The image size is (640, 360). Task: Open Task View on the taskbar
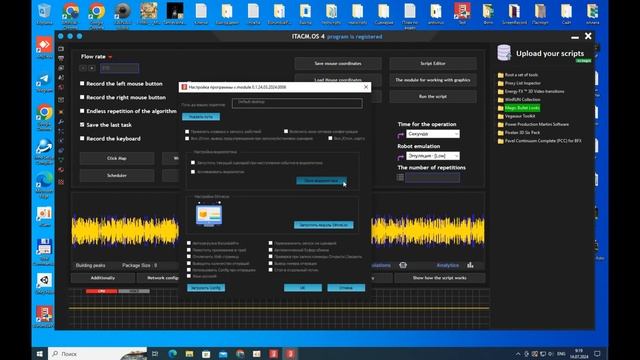[x=155, y=353]
